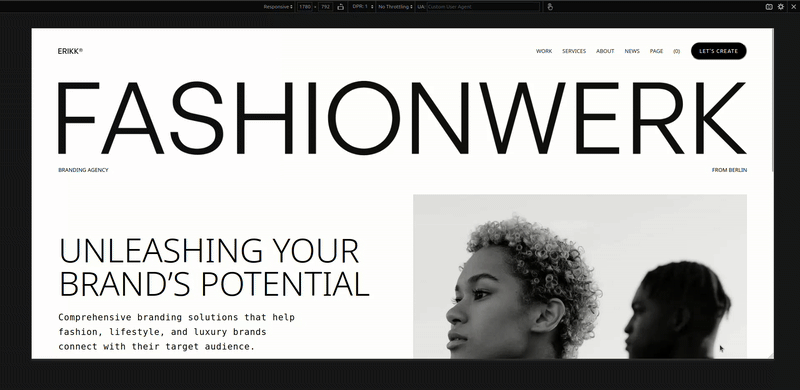
Task: Open responsive design mode settings gear
Action: [781, 7]
